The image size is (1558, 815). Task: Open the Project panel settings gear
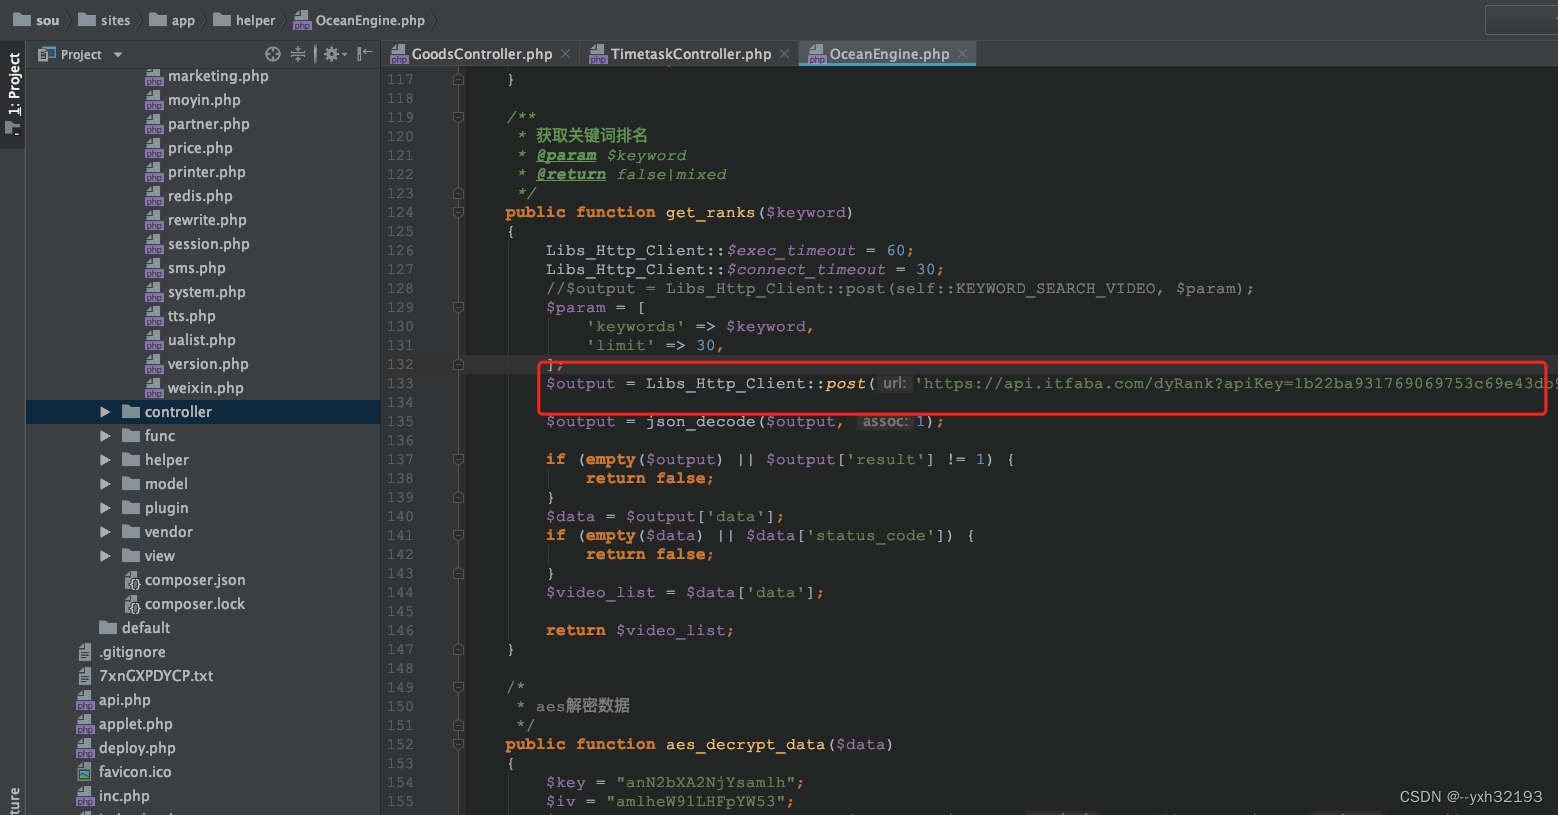pyautogui.click(x=334, y=54)
